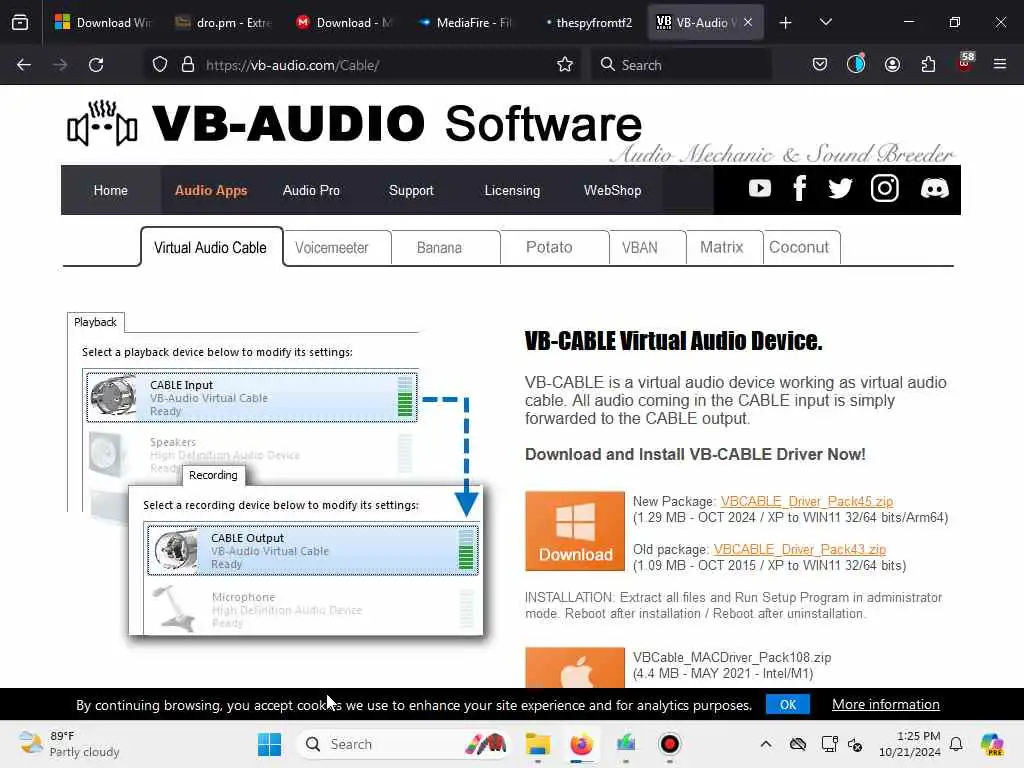Click the orange Apple Mac download icon

(x=575, y=667)
